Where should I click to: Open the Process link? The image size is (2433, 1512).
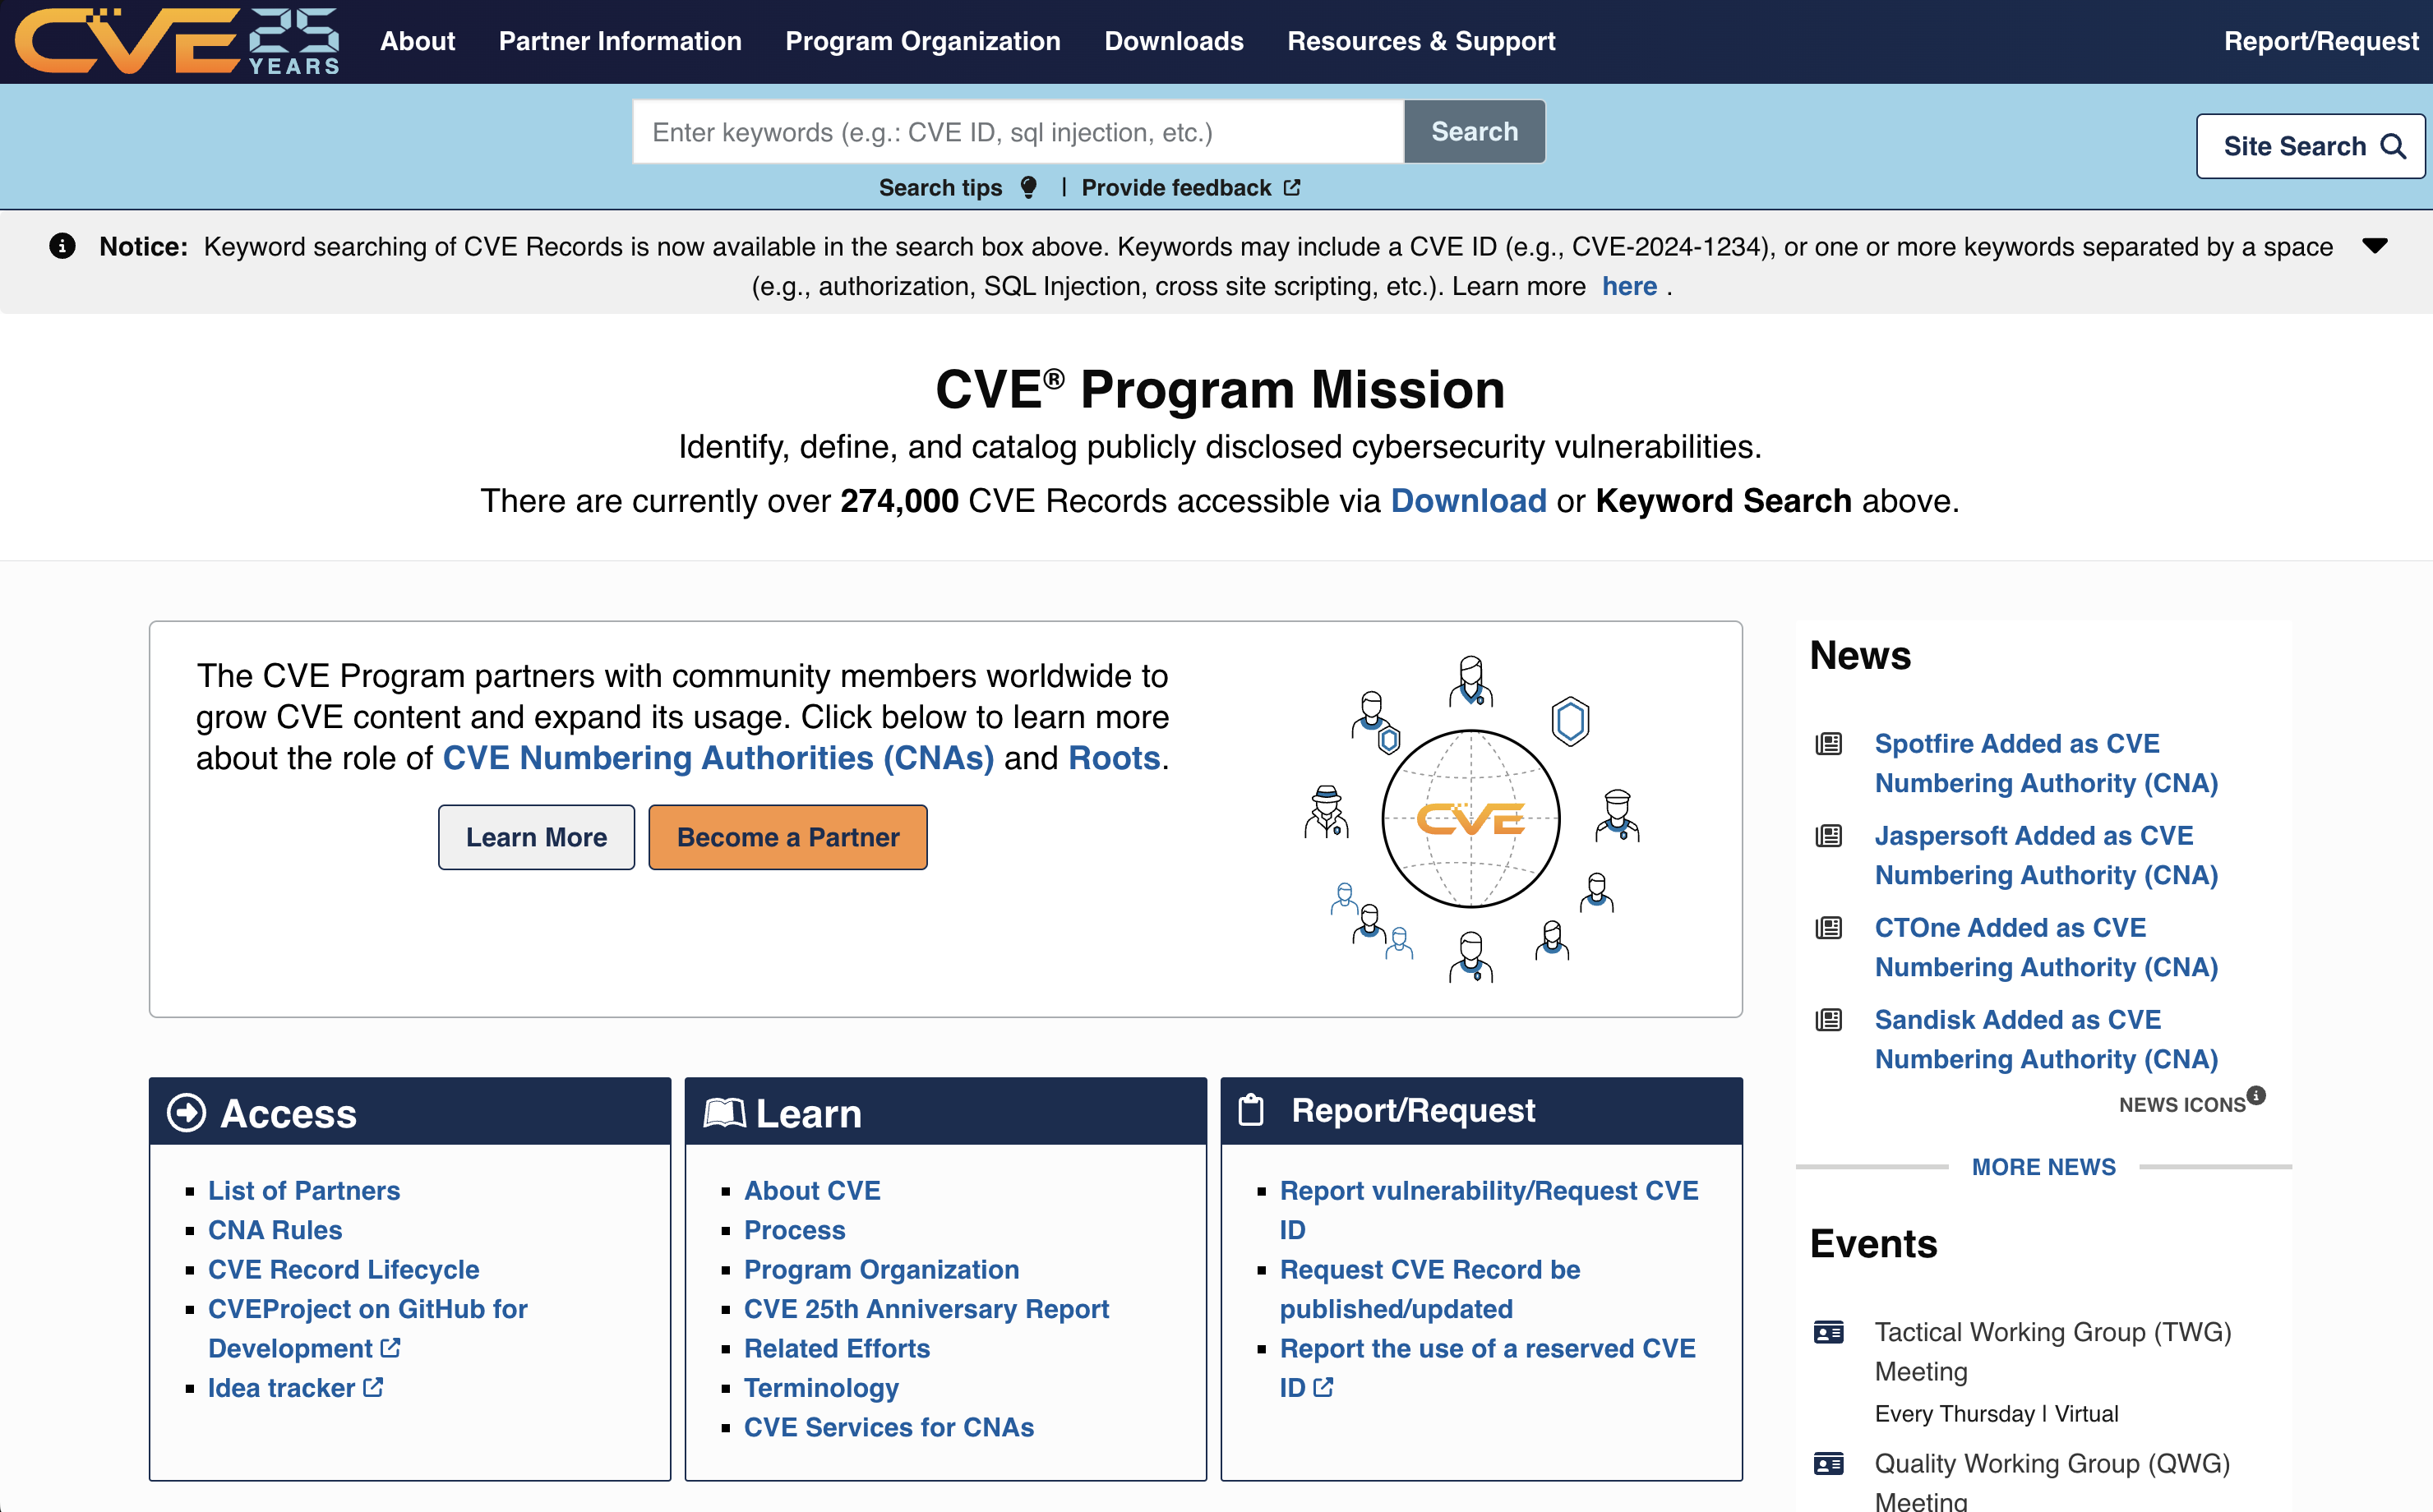(794, 1230)
